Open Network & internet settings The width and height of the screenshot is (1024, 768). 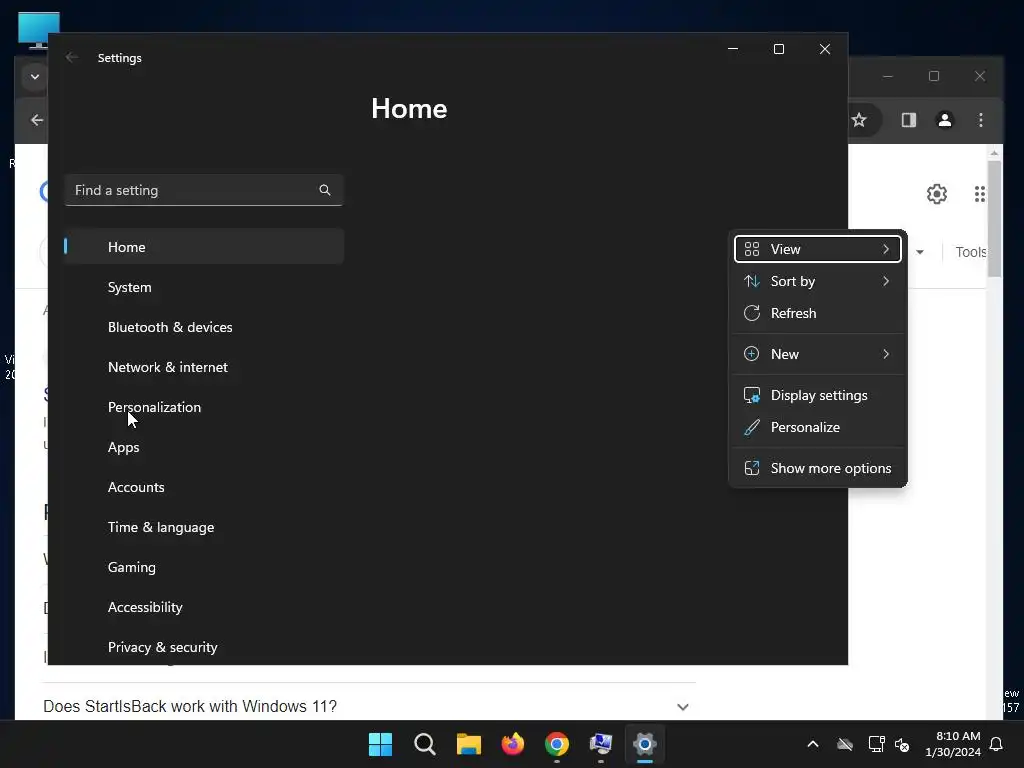pos(204,367)
